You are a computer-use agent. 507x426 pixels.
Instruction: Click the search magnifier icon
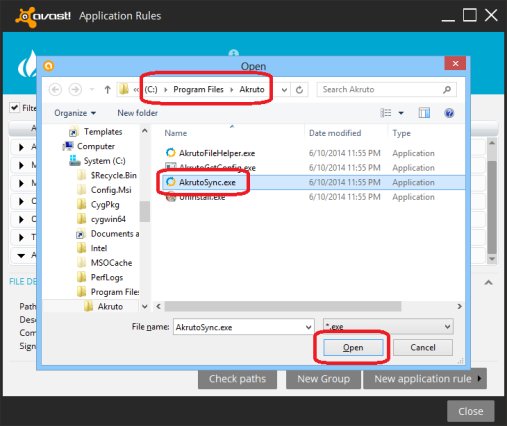tap(447, 89)
